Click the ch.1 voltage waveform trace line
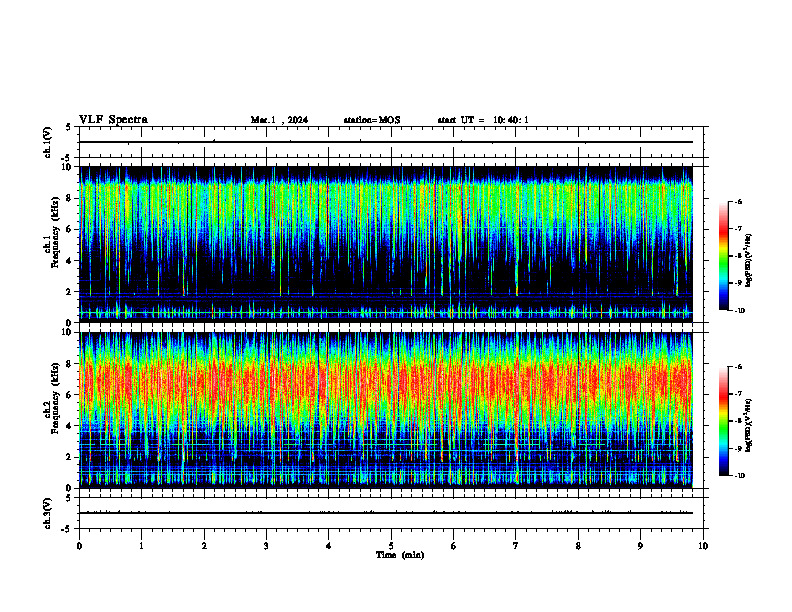792x612 pixels. pos(386,142)
